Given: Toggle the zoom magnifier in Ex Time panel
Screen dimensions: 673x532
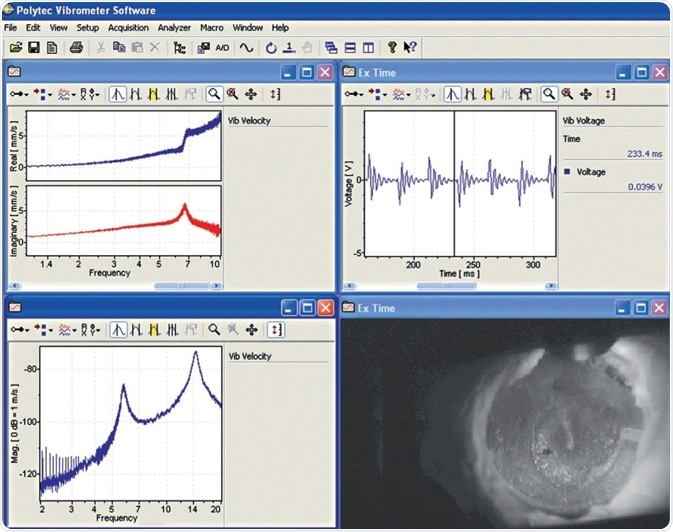Looking at the screenshot, I should pos(549,94).
